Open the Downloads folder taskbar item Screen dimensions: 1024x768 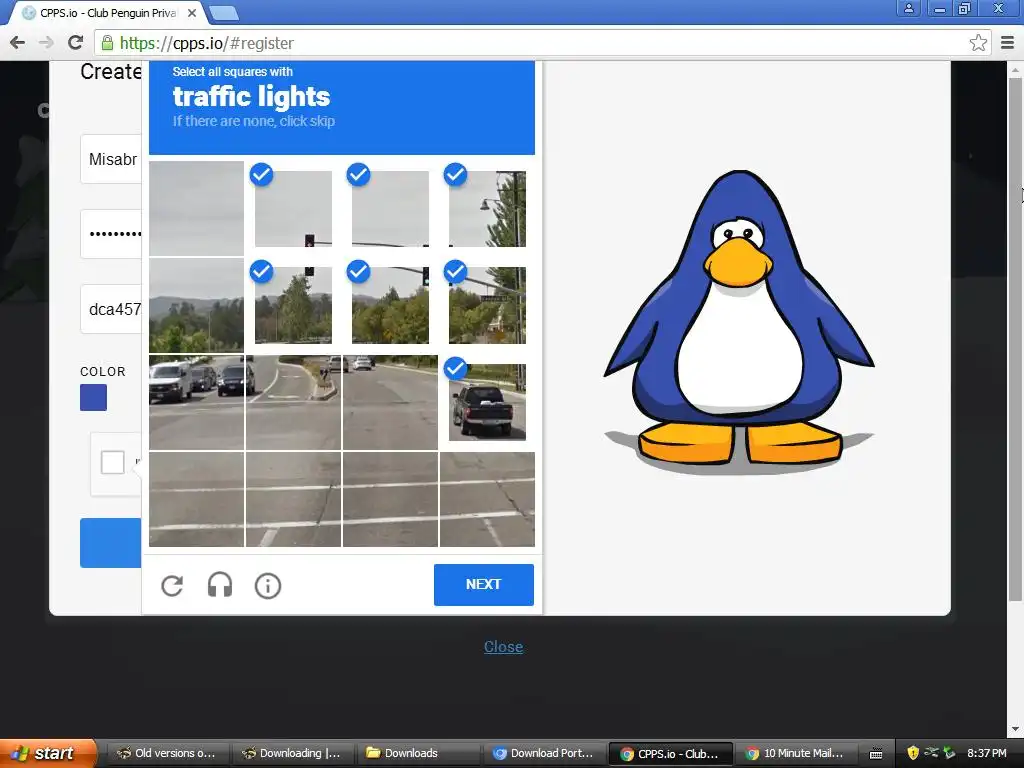[418, 753]
